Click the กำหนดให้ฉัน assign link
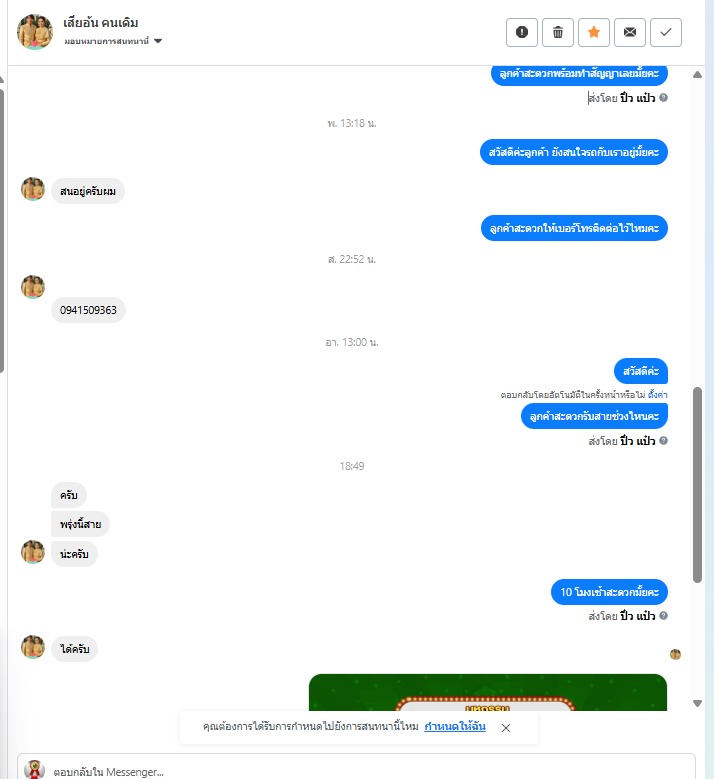The width and height of the screenshot is (714, 779). click(455, 726)
